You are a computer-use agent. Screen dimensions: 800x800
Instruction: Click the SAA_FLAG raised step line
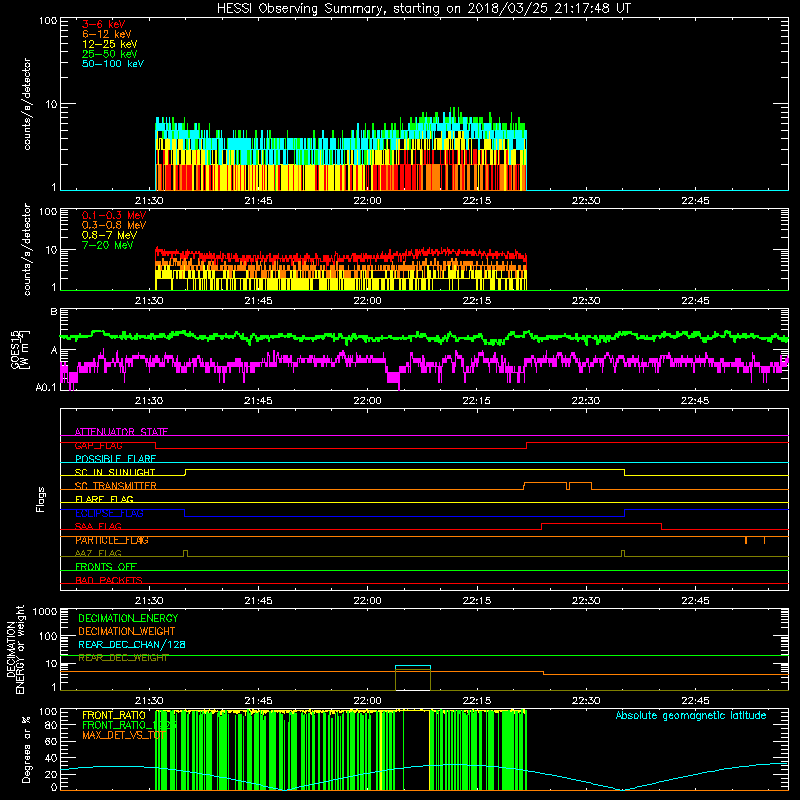(x=602, y=523)
